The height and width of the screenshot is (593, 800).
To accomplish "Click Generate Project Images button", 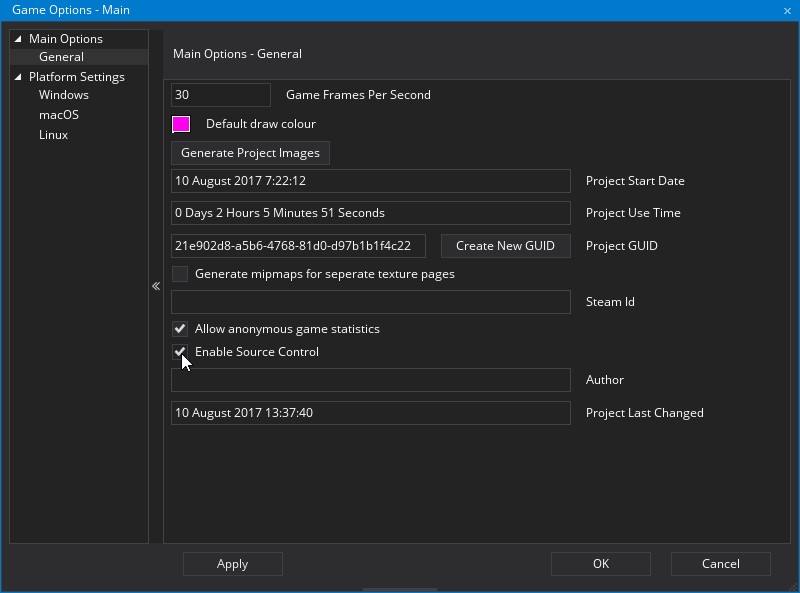I will (250, 153).
